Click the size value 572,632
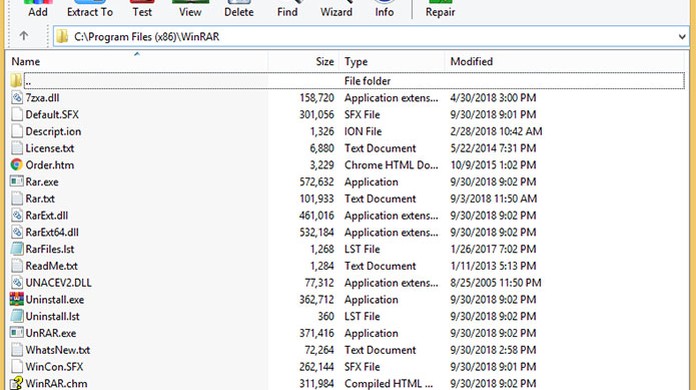This screenshot has width=696, height=390. tap(316, 182)
